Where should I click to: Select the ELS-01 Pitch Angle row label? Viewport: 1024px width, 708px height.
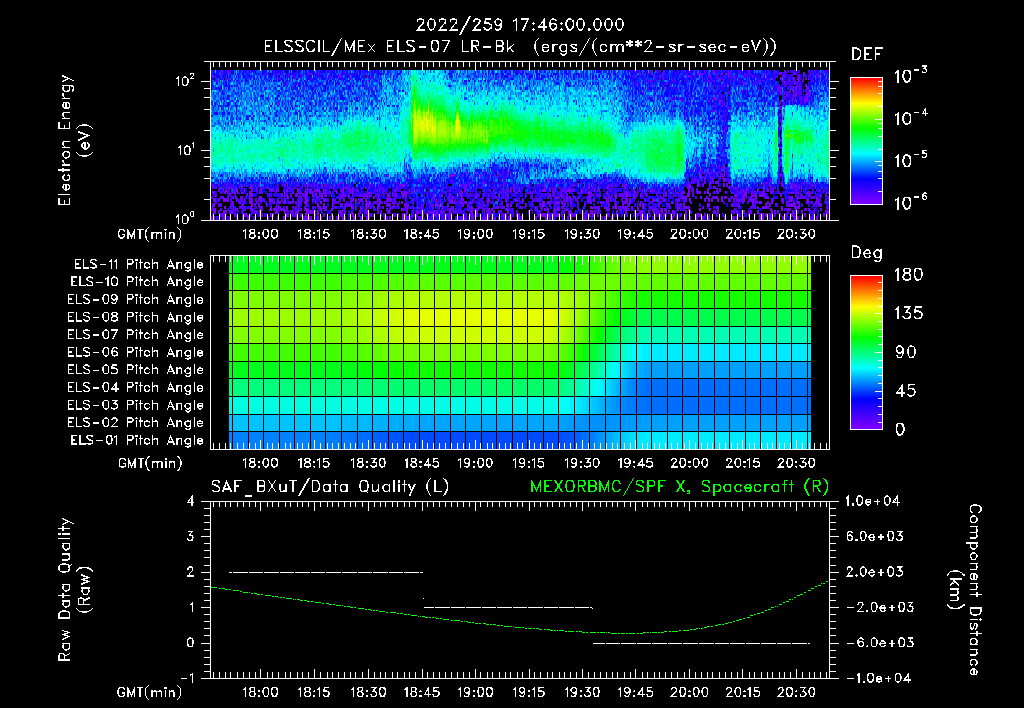(137, 440)
